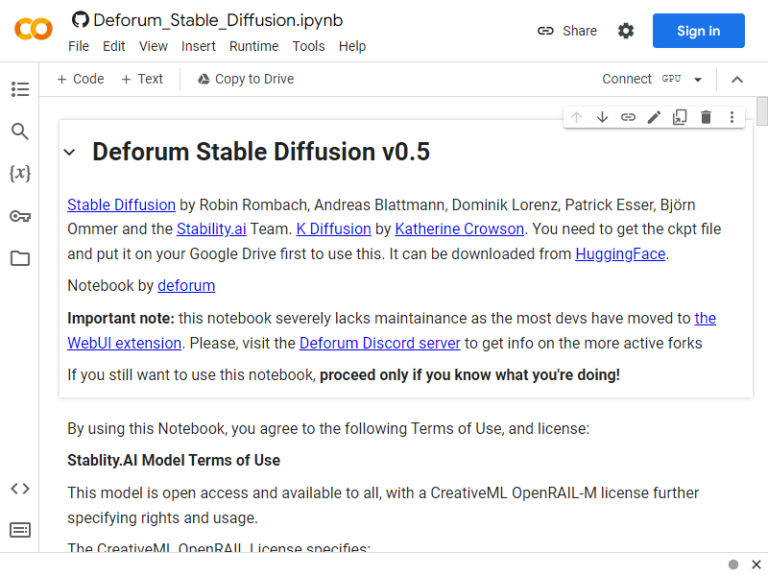
Task: Open the Insert menu
Action: 198,46
